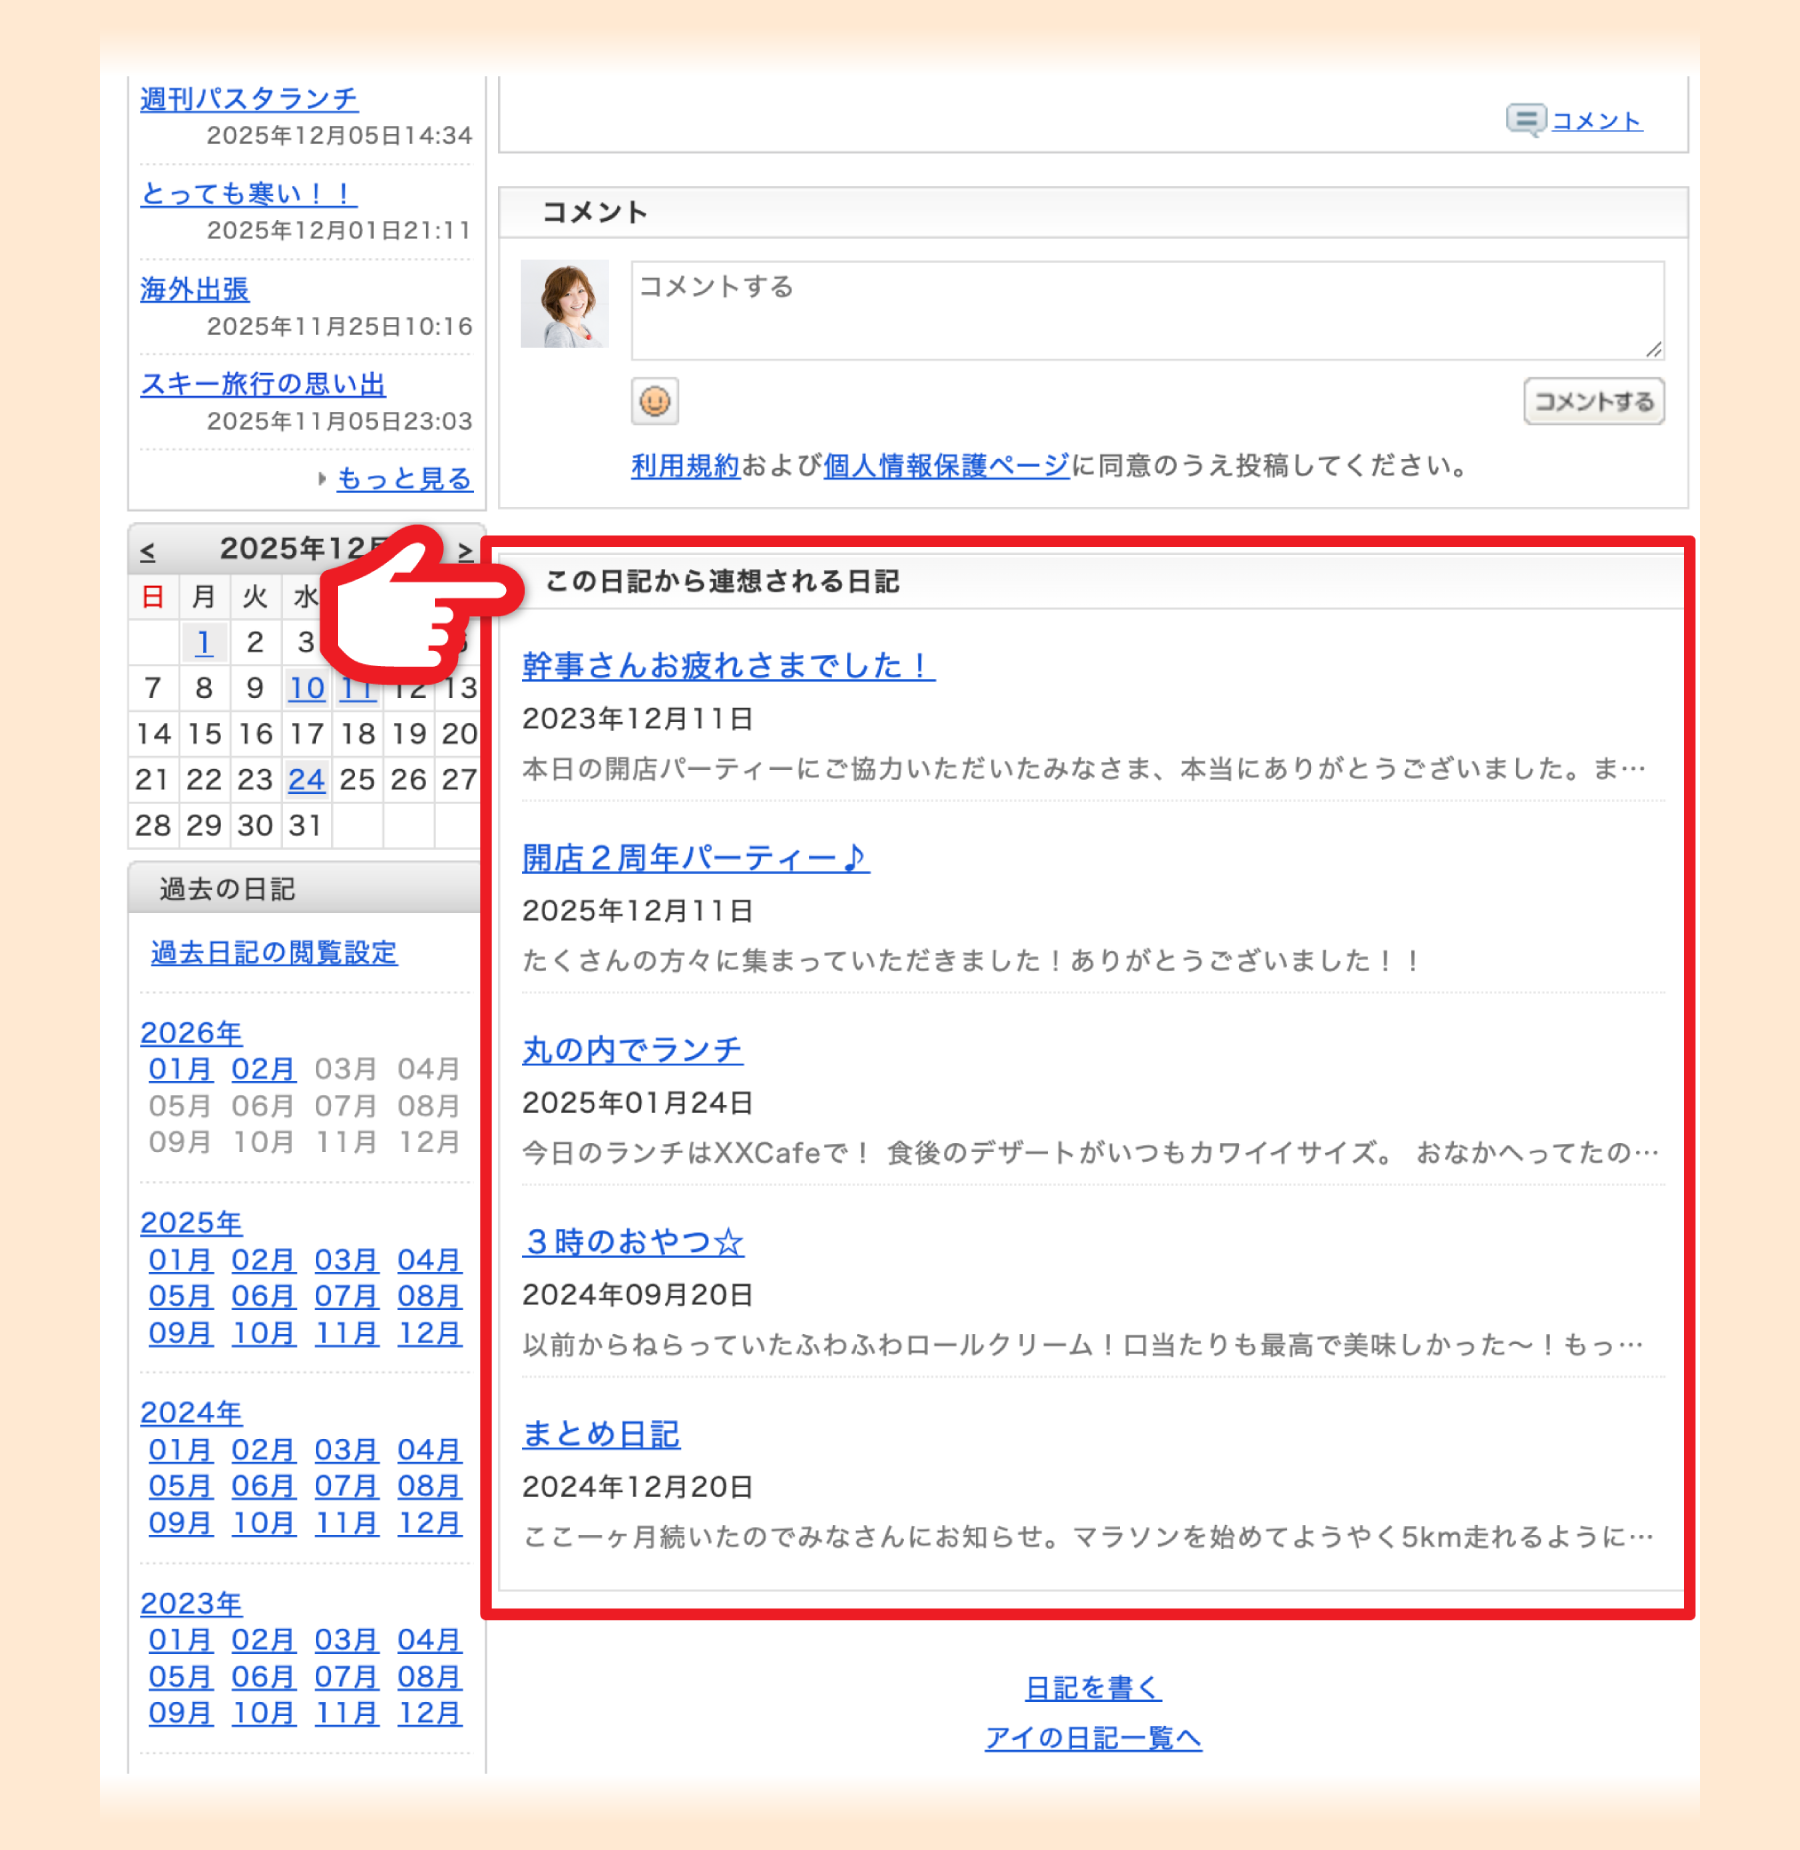The image size is (1800, 1850).
Task: Open 2024年 11月 archive
Action: (x=347, y=1523)
